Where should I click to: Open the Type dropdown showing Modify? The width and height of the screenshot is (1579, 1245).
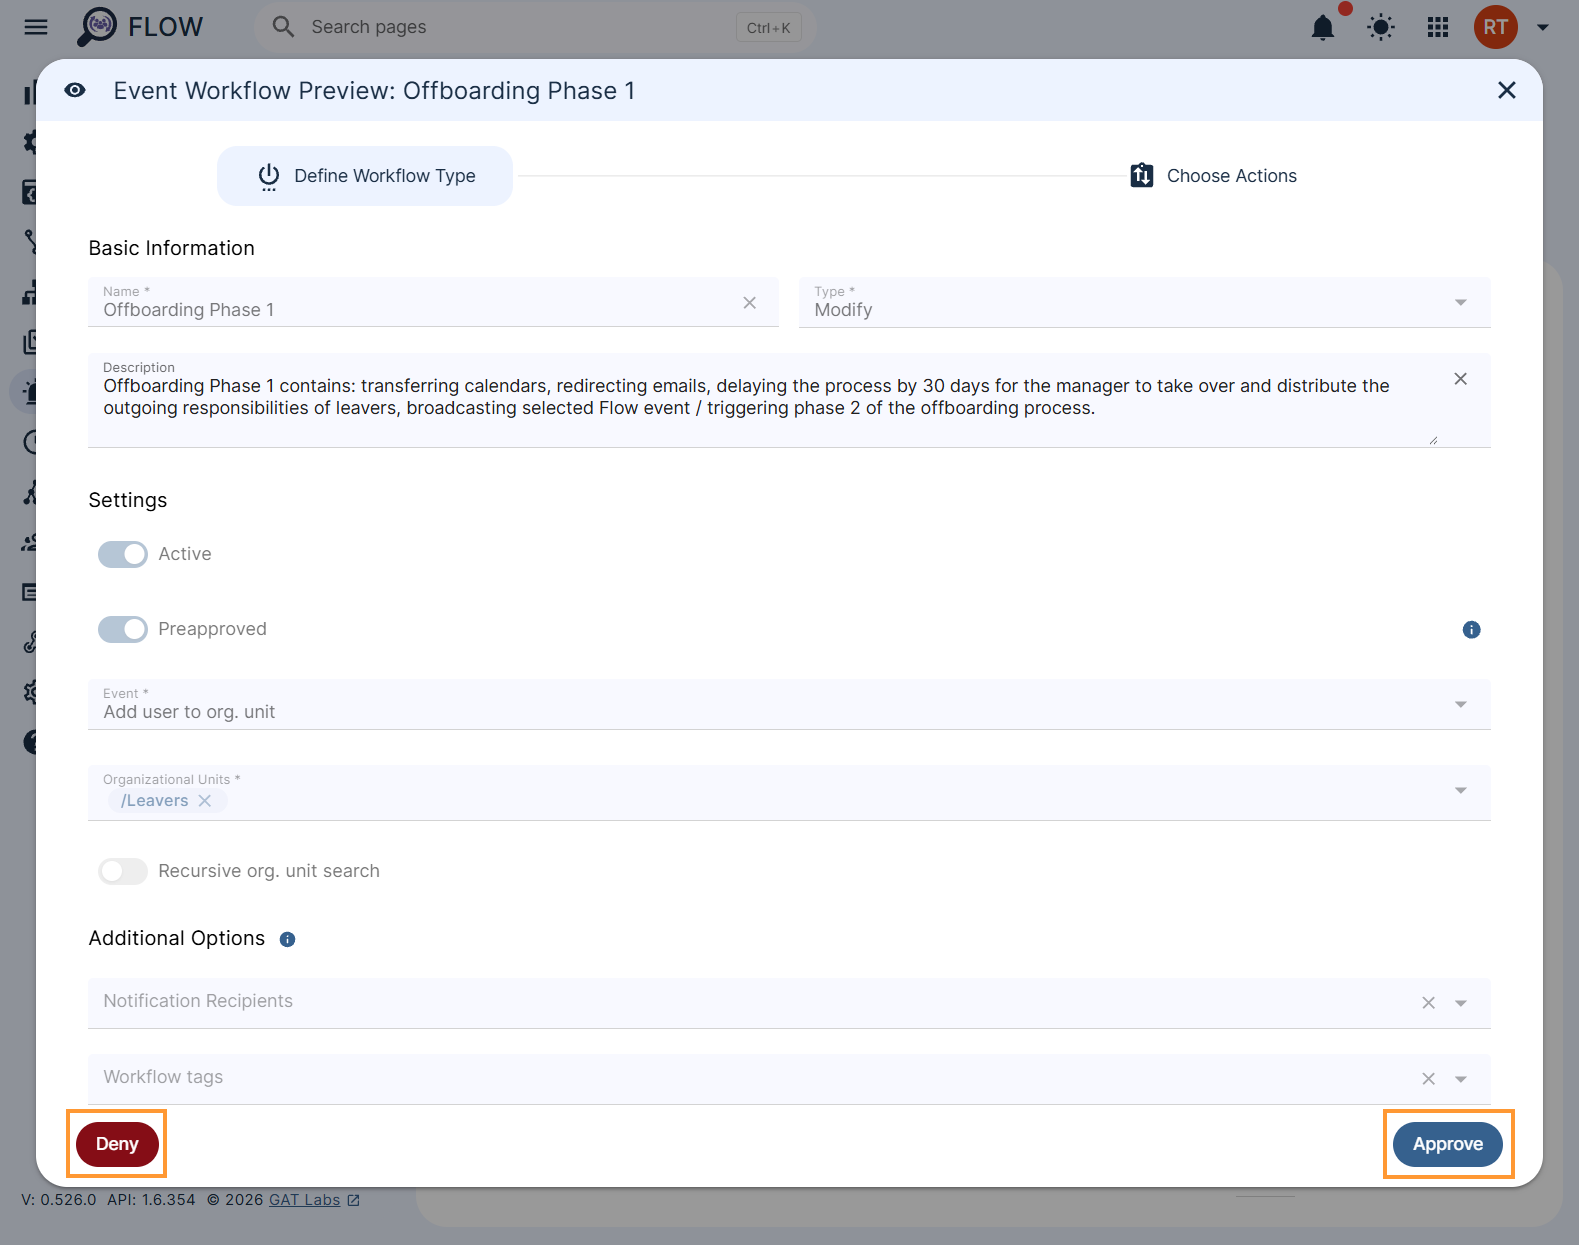pyautogui.click(x=1144, y=302)
